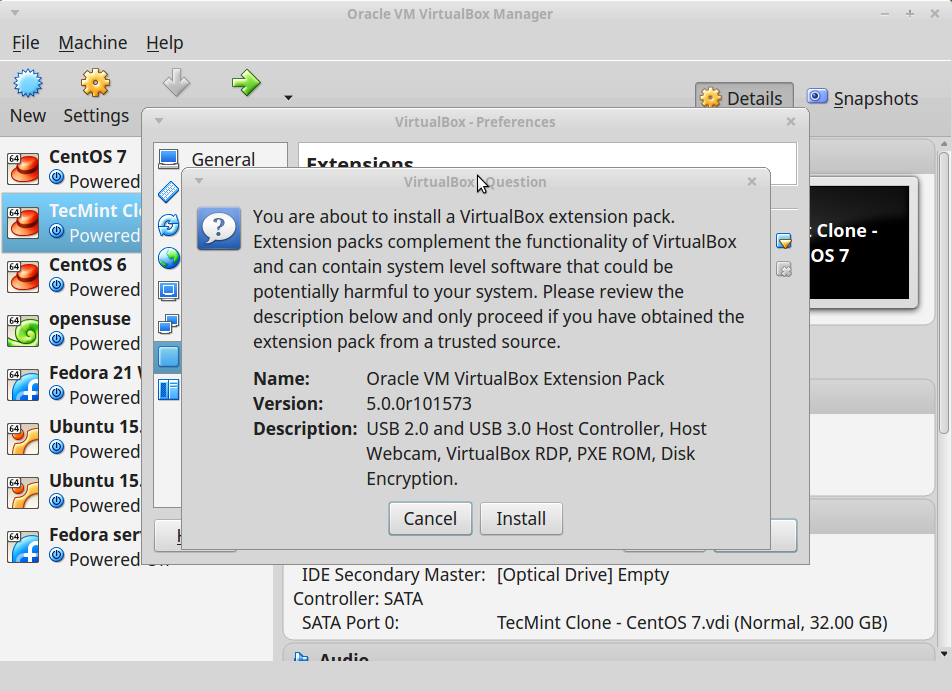The height and width of the screenshot is (691, 952).
Task: Open the Help menu
Action: click(x=165, y=43)
